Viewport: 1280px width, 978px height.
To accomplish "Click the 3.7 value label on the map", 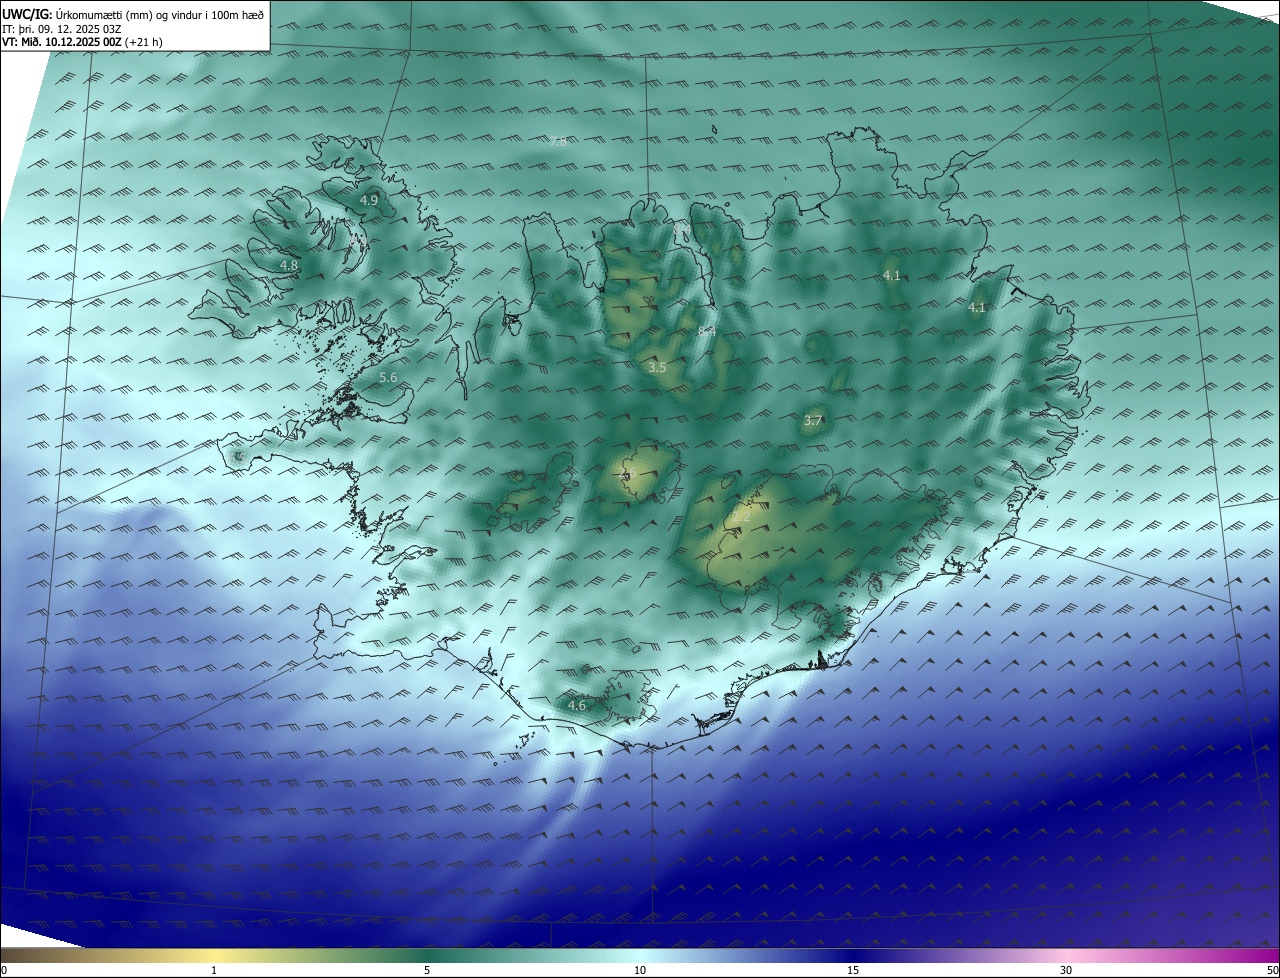I will click(813, 421).
